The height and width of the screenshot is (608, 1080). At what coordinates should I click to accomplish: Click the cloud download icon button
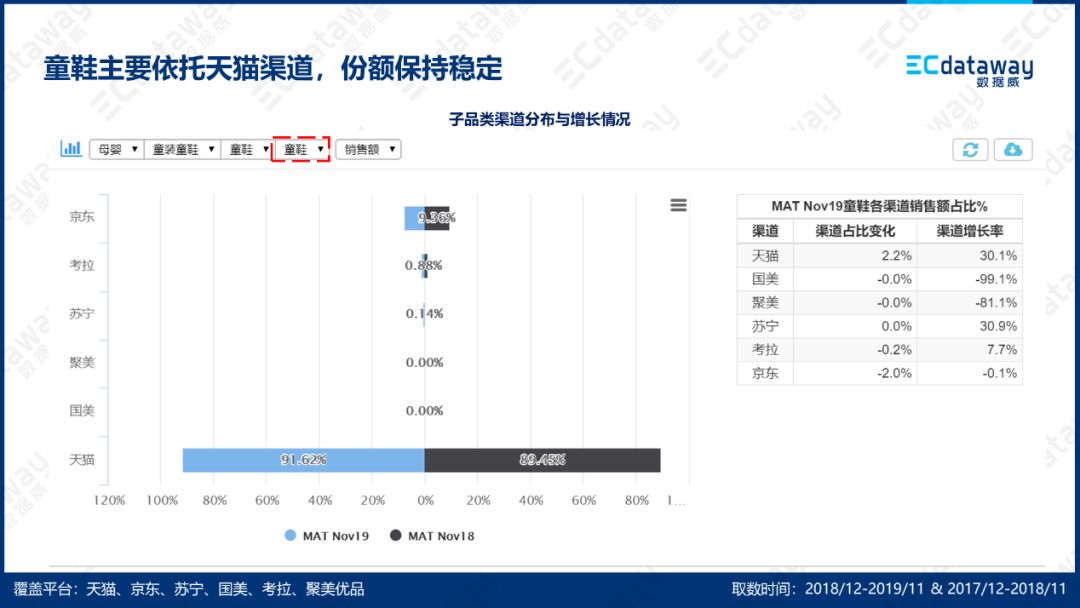point(1012,149)
